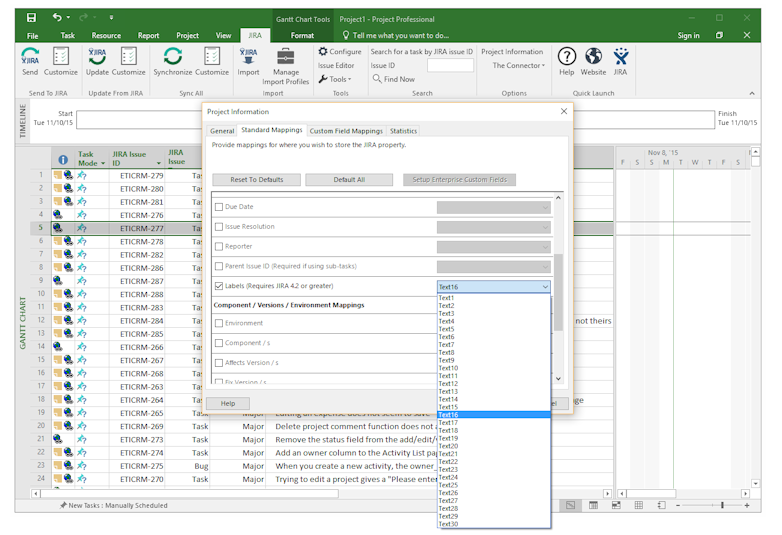Switch to the Resource ribbon tab
Viewport: 782px width, 535px height.
106,35
